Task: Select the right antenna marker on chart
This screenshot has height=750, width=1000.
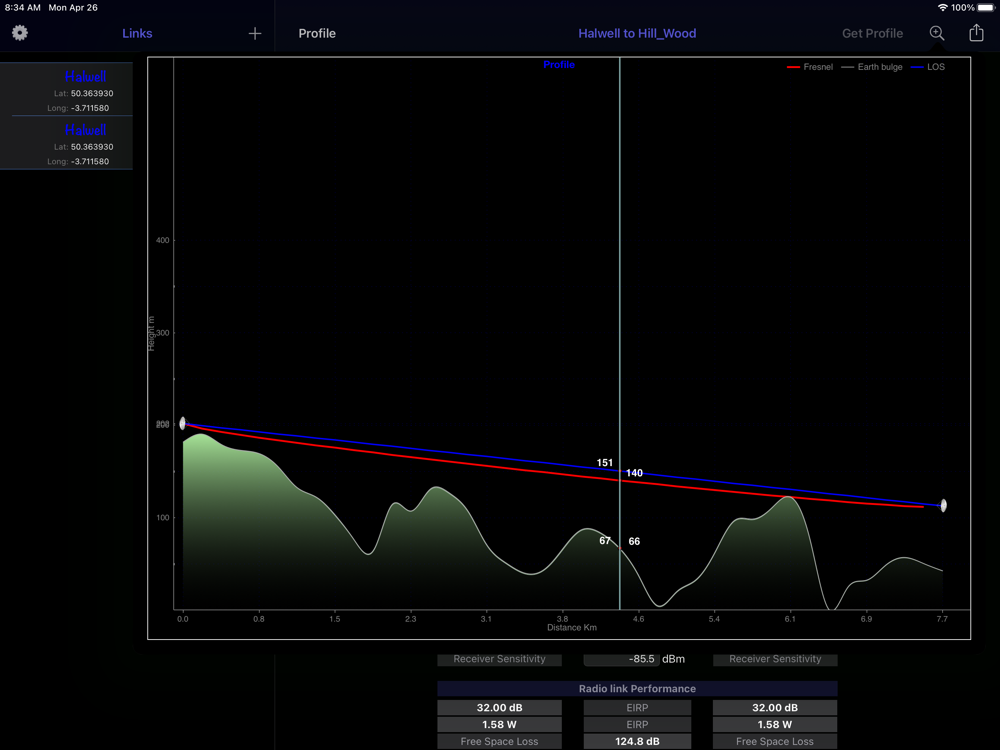Action: [x=943, y=505]
